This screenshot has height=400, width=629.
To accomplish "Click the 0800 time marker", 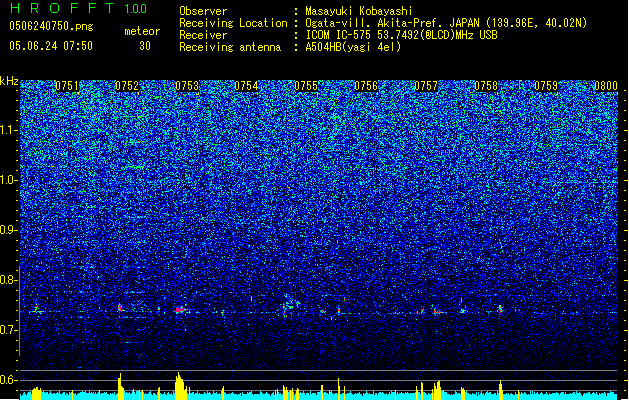I will pos(606,86).
